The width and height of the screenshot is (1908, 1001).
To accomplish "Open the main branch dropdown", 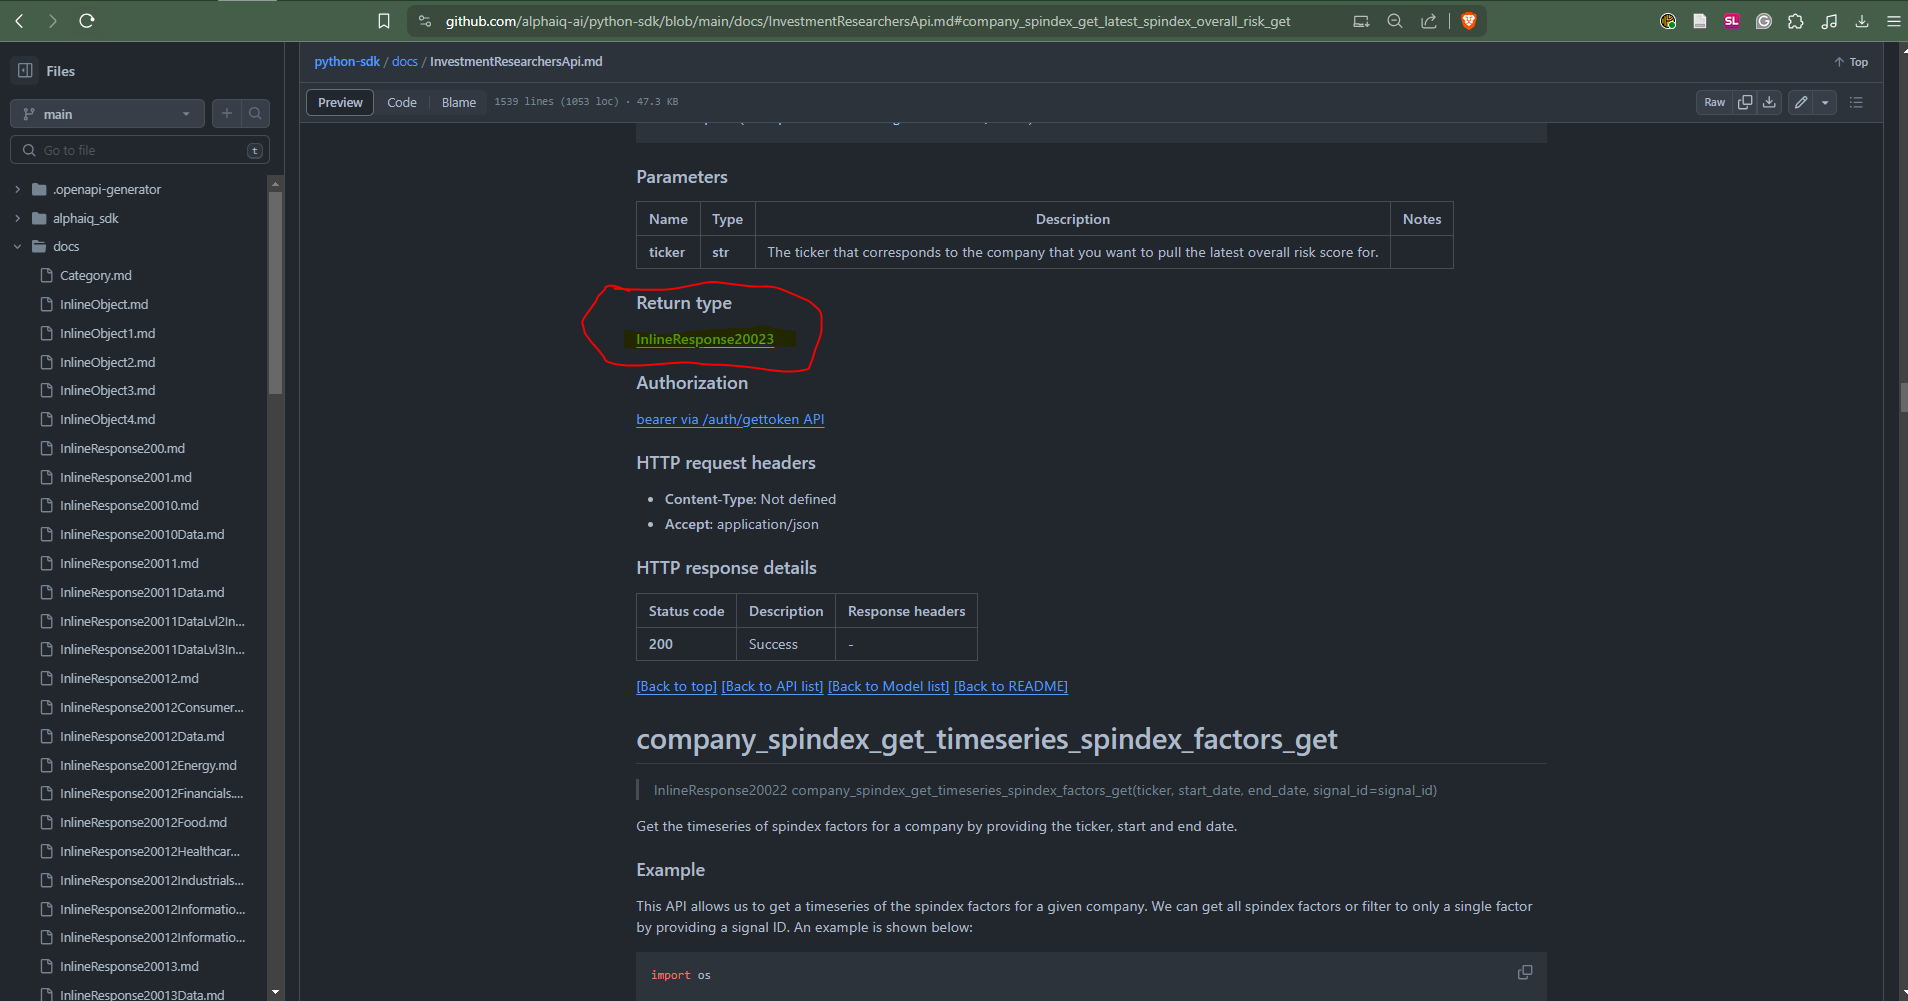I will [x=107, y=114].
